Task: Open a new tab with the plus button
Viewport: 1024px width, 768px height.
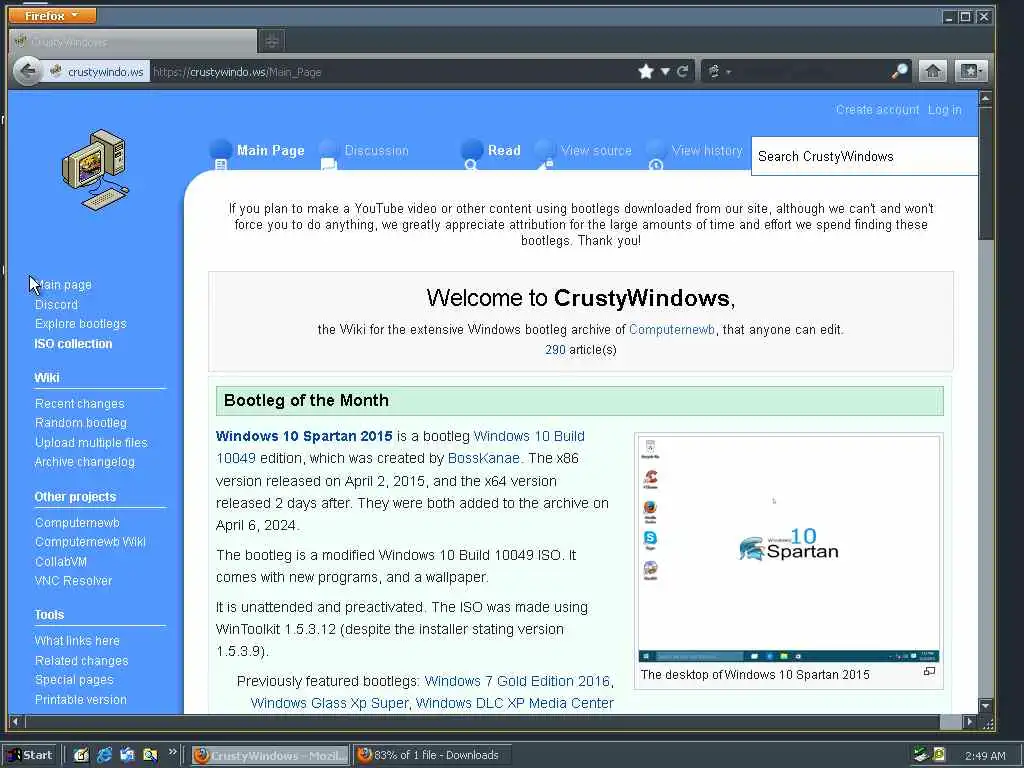Action: [x=272, y=42]
